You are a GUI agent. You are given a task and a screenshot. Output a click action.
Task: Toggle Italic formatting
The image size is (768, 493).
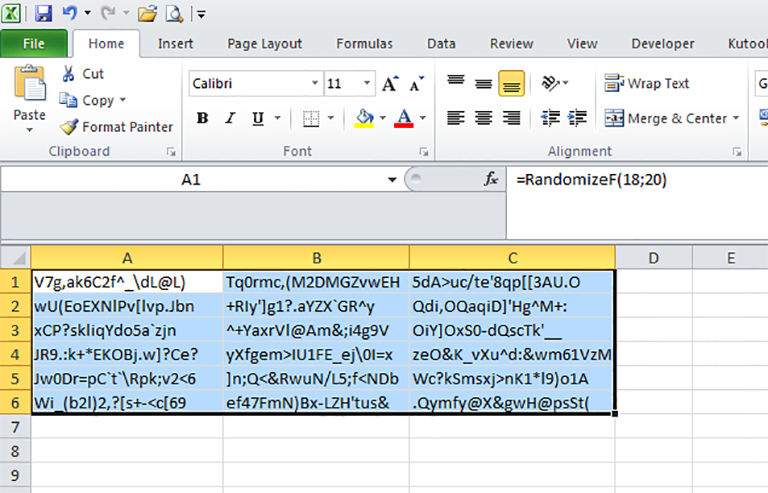(231, 118)
